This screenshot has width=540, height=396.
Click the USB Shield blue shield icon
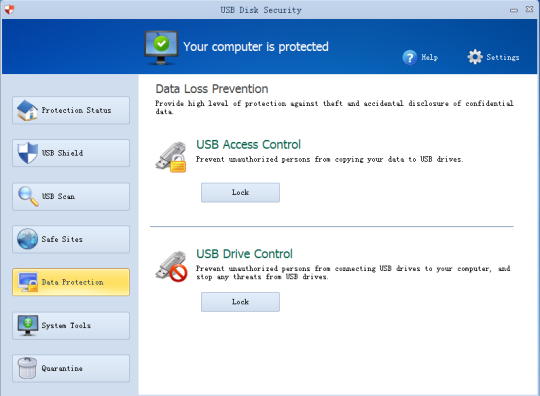click(28, 153)
